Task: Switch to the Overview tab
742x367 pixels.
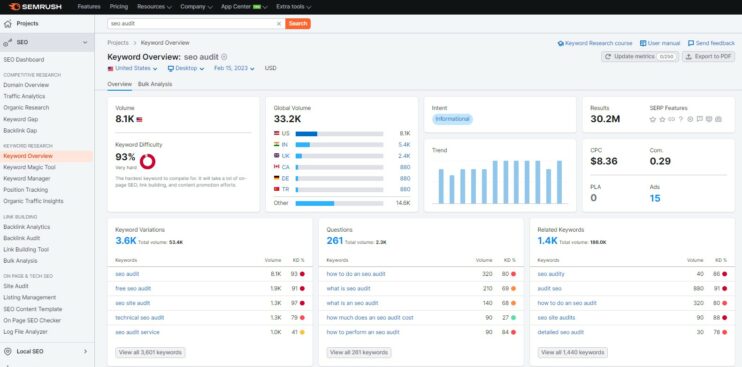Action: click(x=119, y=84)
